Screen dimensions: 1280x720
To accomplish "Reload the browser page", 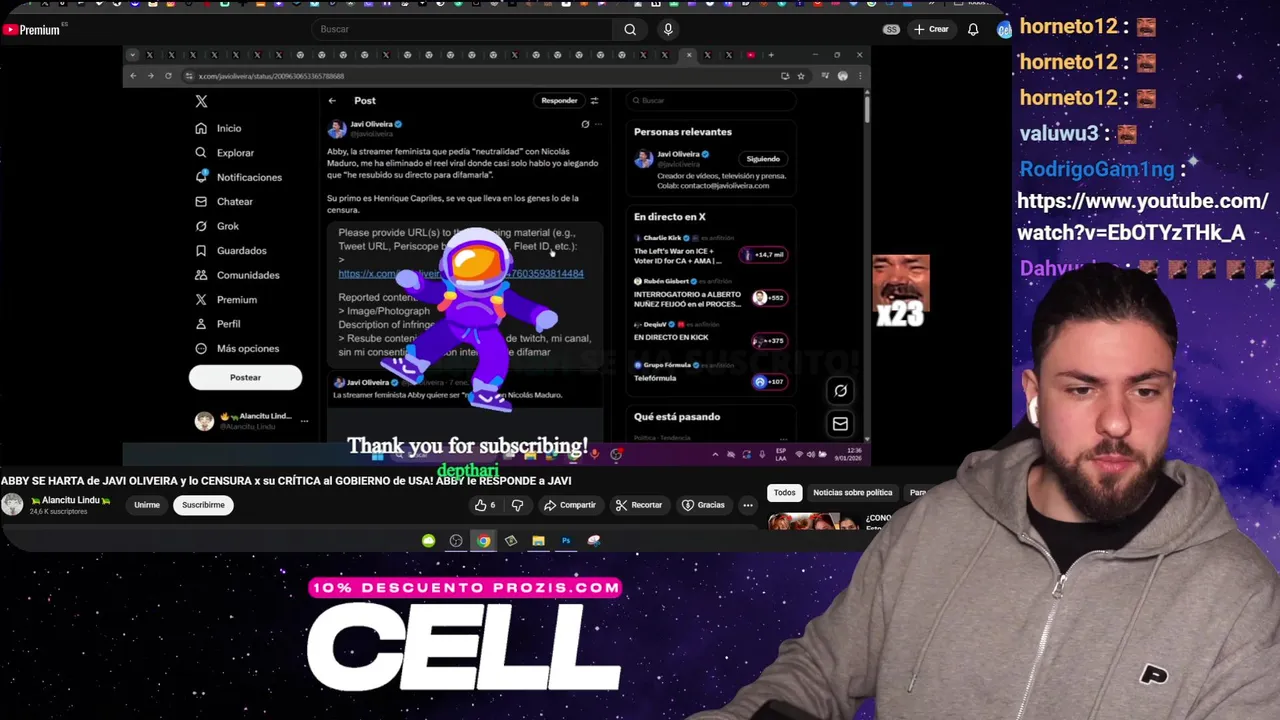I will click(168, 76).
